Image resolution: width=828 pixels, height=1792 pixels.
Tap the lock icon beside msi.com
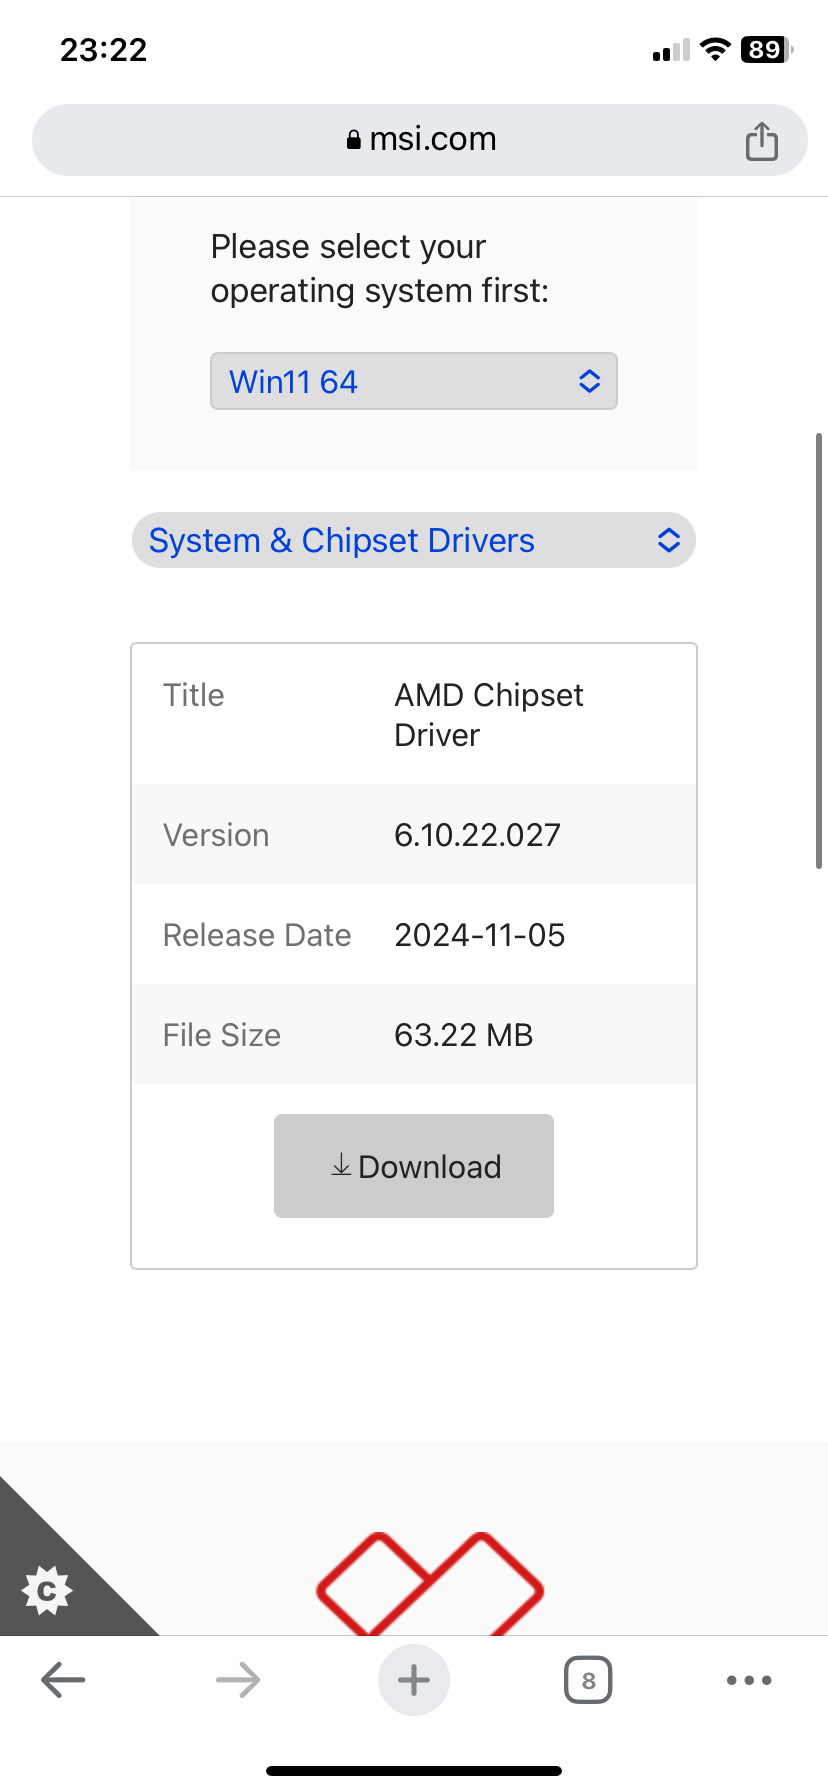click(353, 140)
